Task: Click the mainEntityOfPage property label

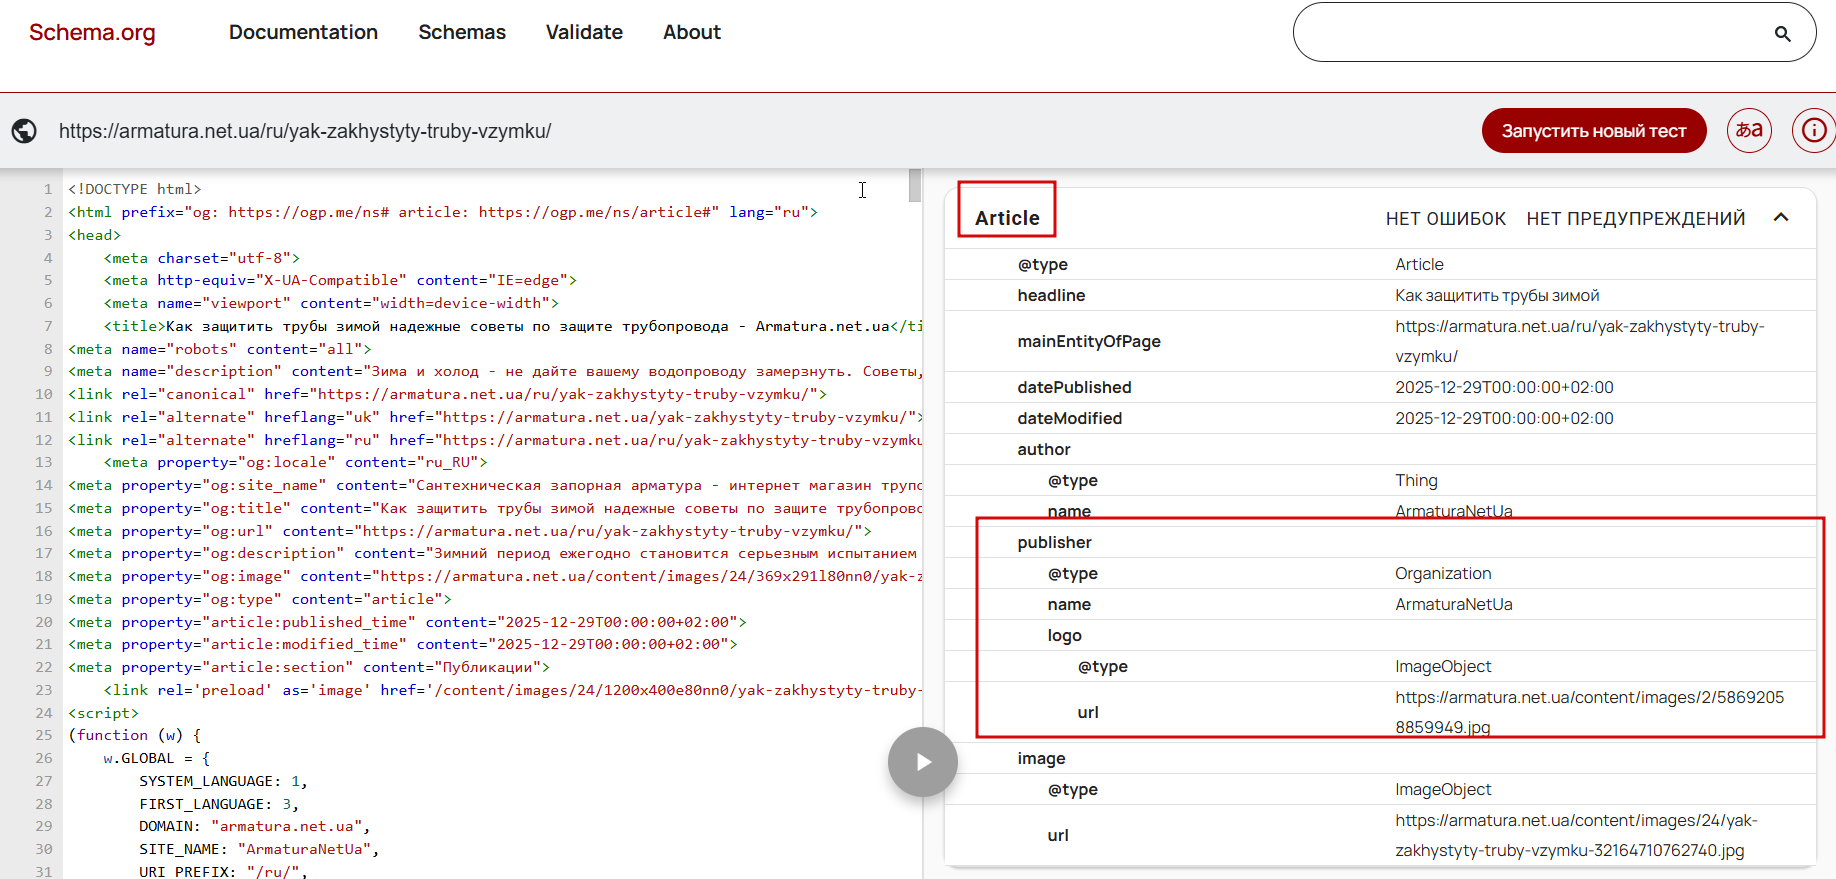Action: click(x=1089, y=341)
